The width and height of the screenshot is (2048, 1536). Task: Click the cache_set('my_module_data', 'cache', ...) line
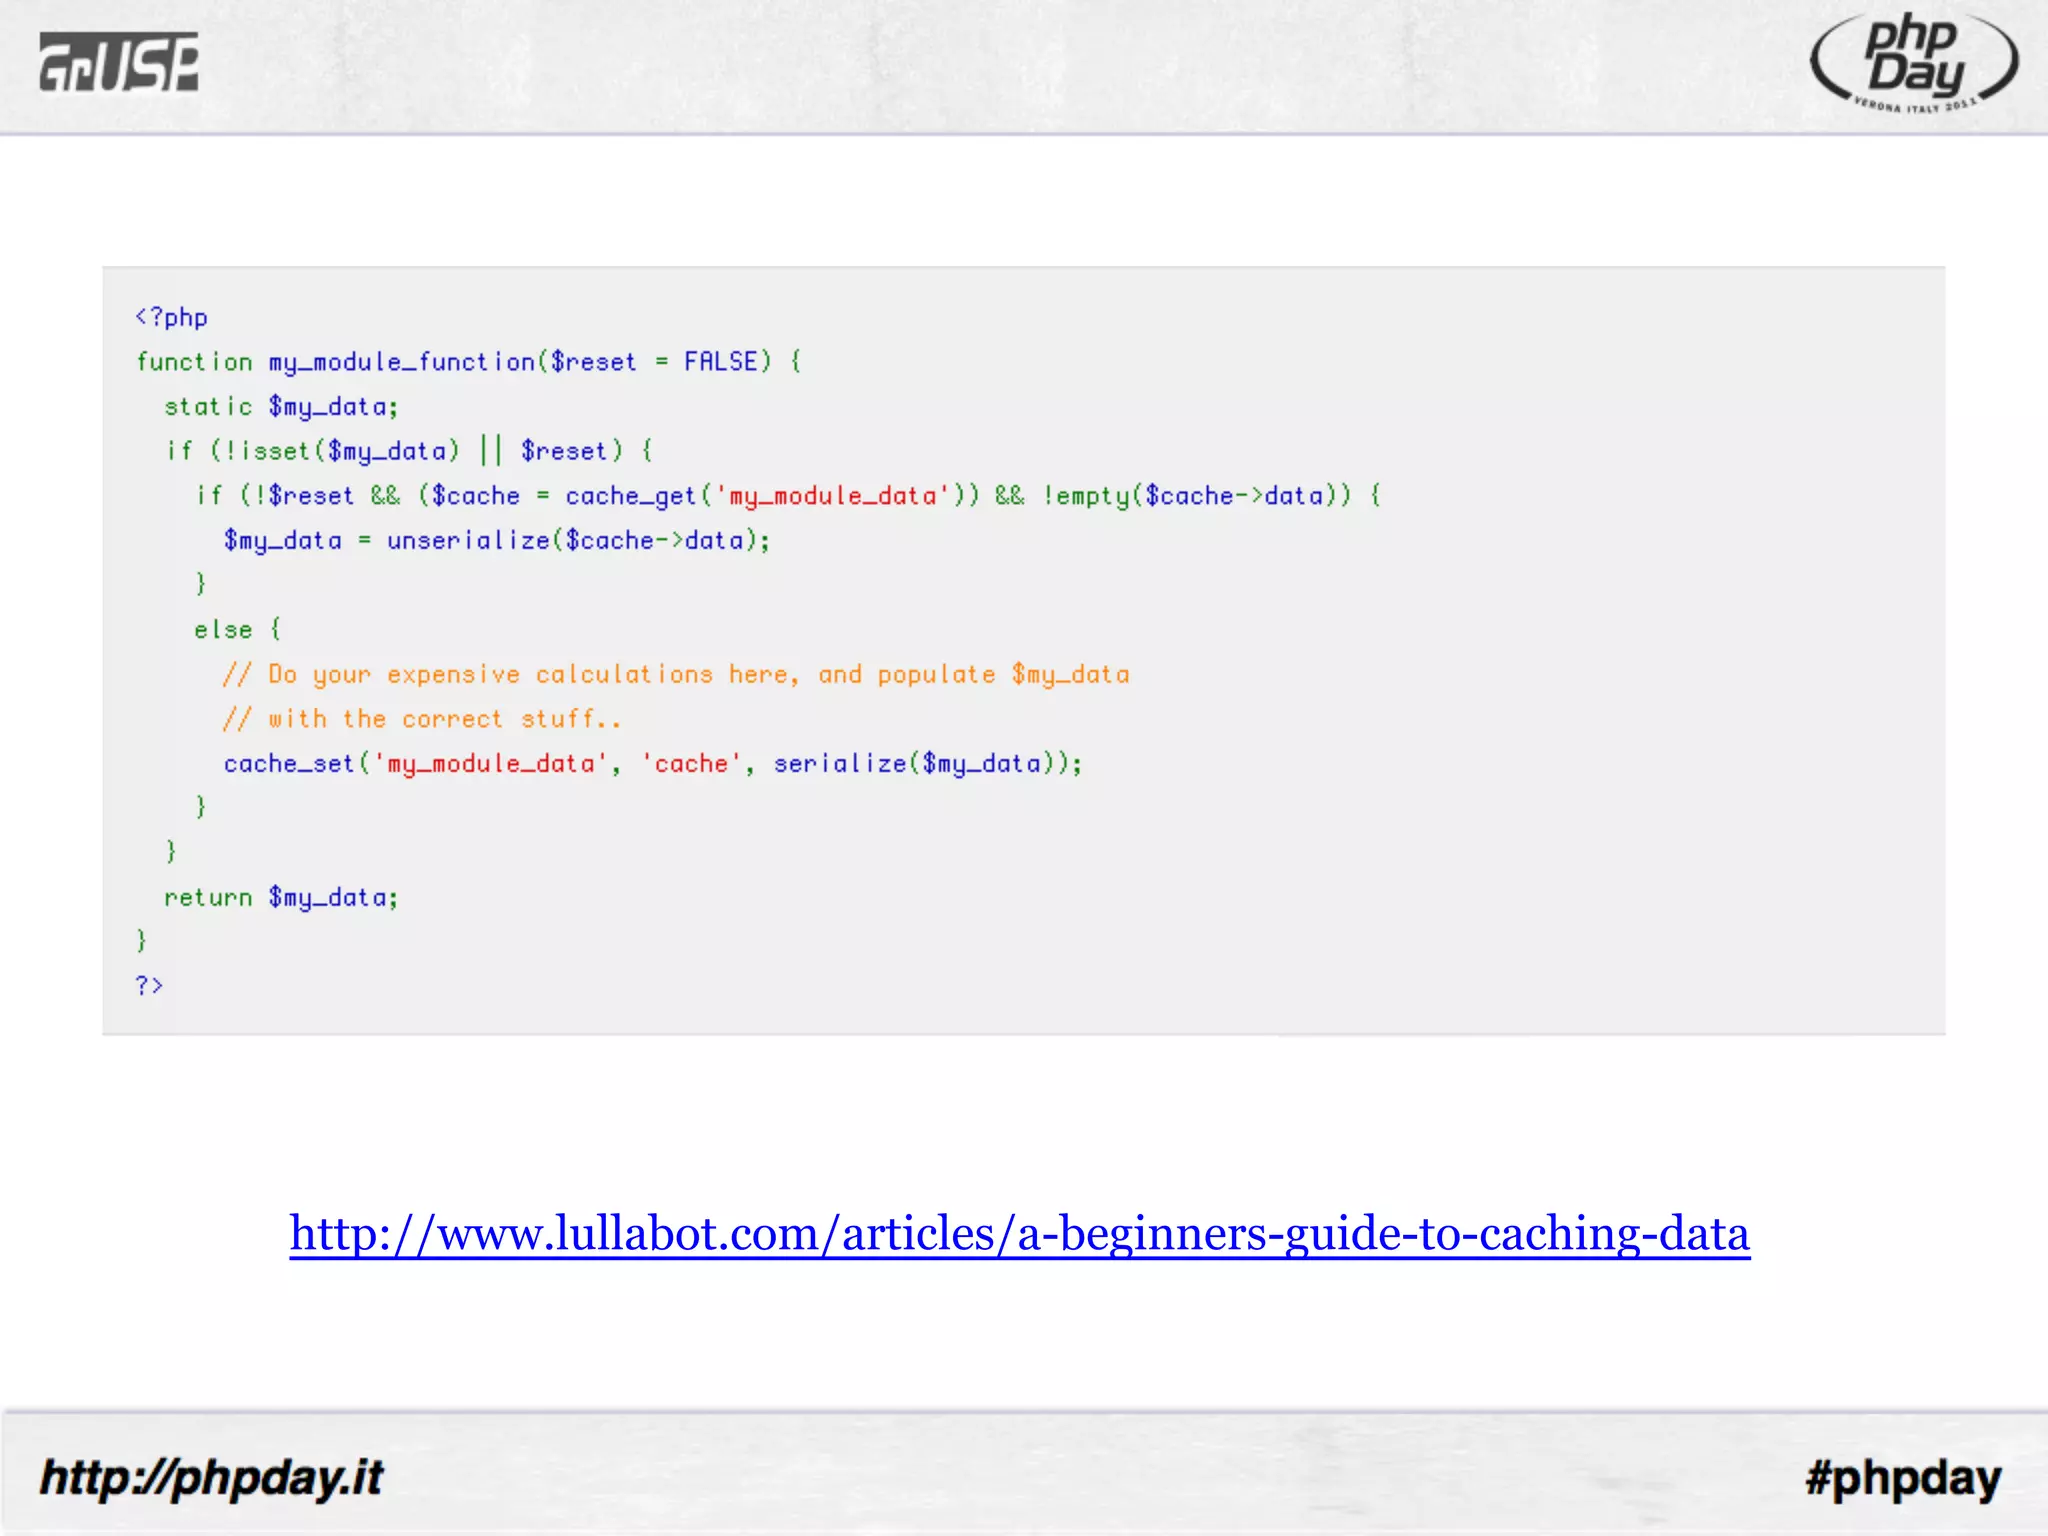653,763
